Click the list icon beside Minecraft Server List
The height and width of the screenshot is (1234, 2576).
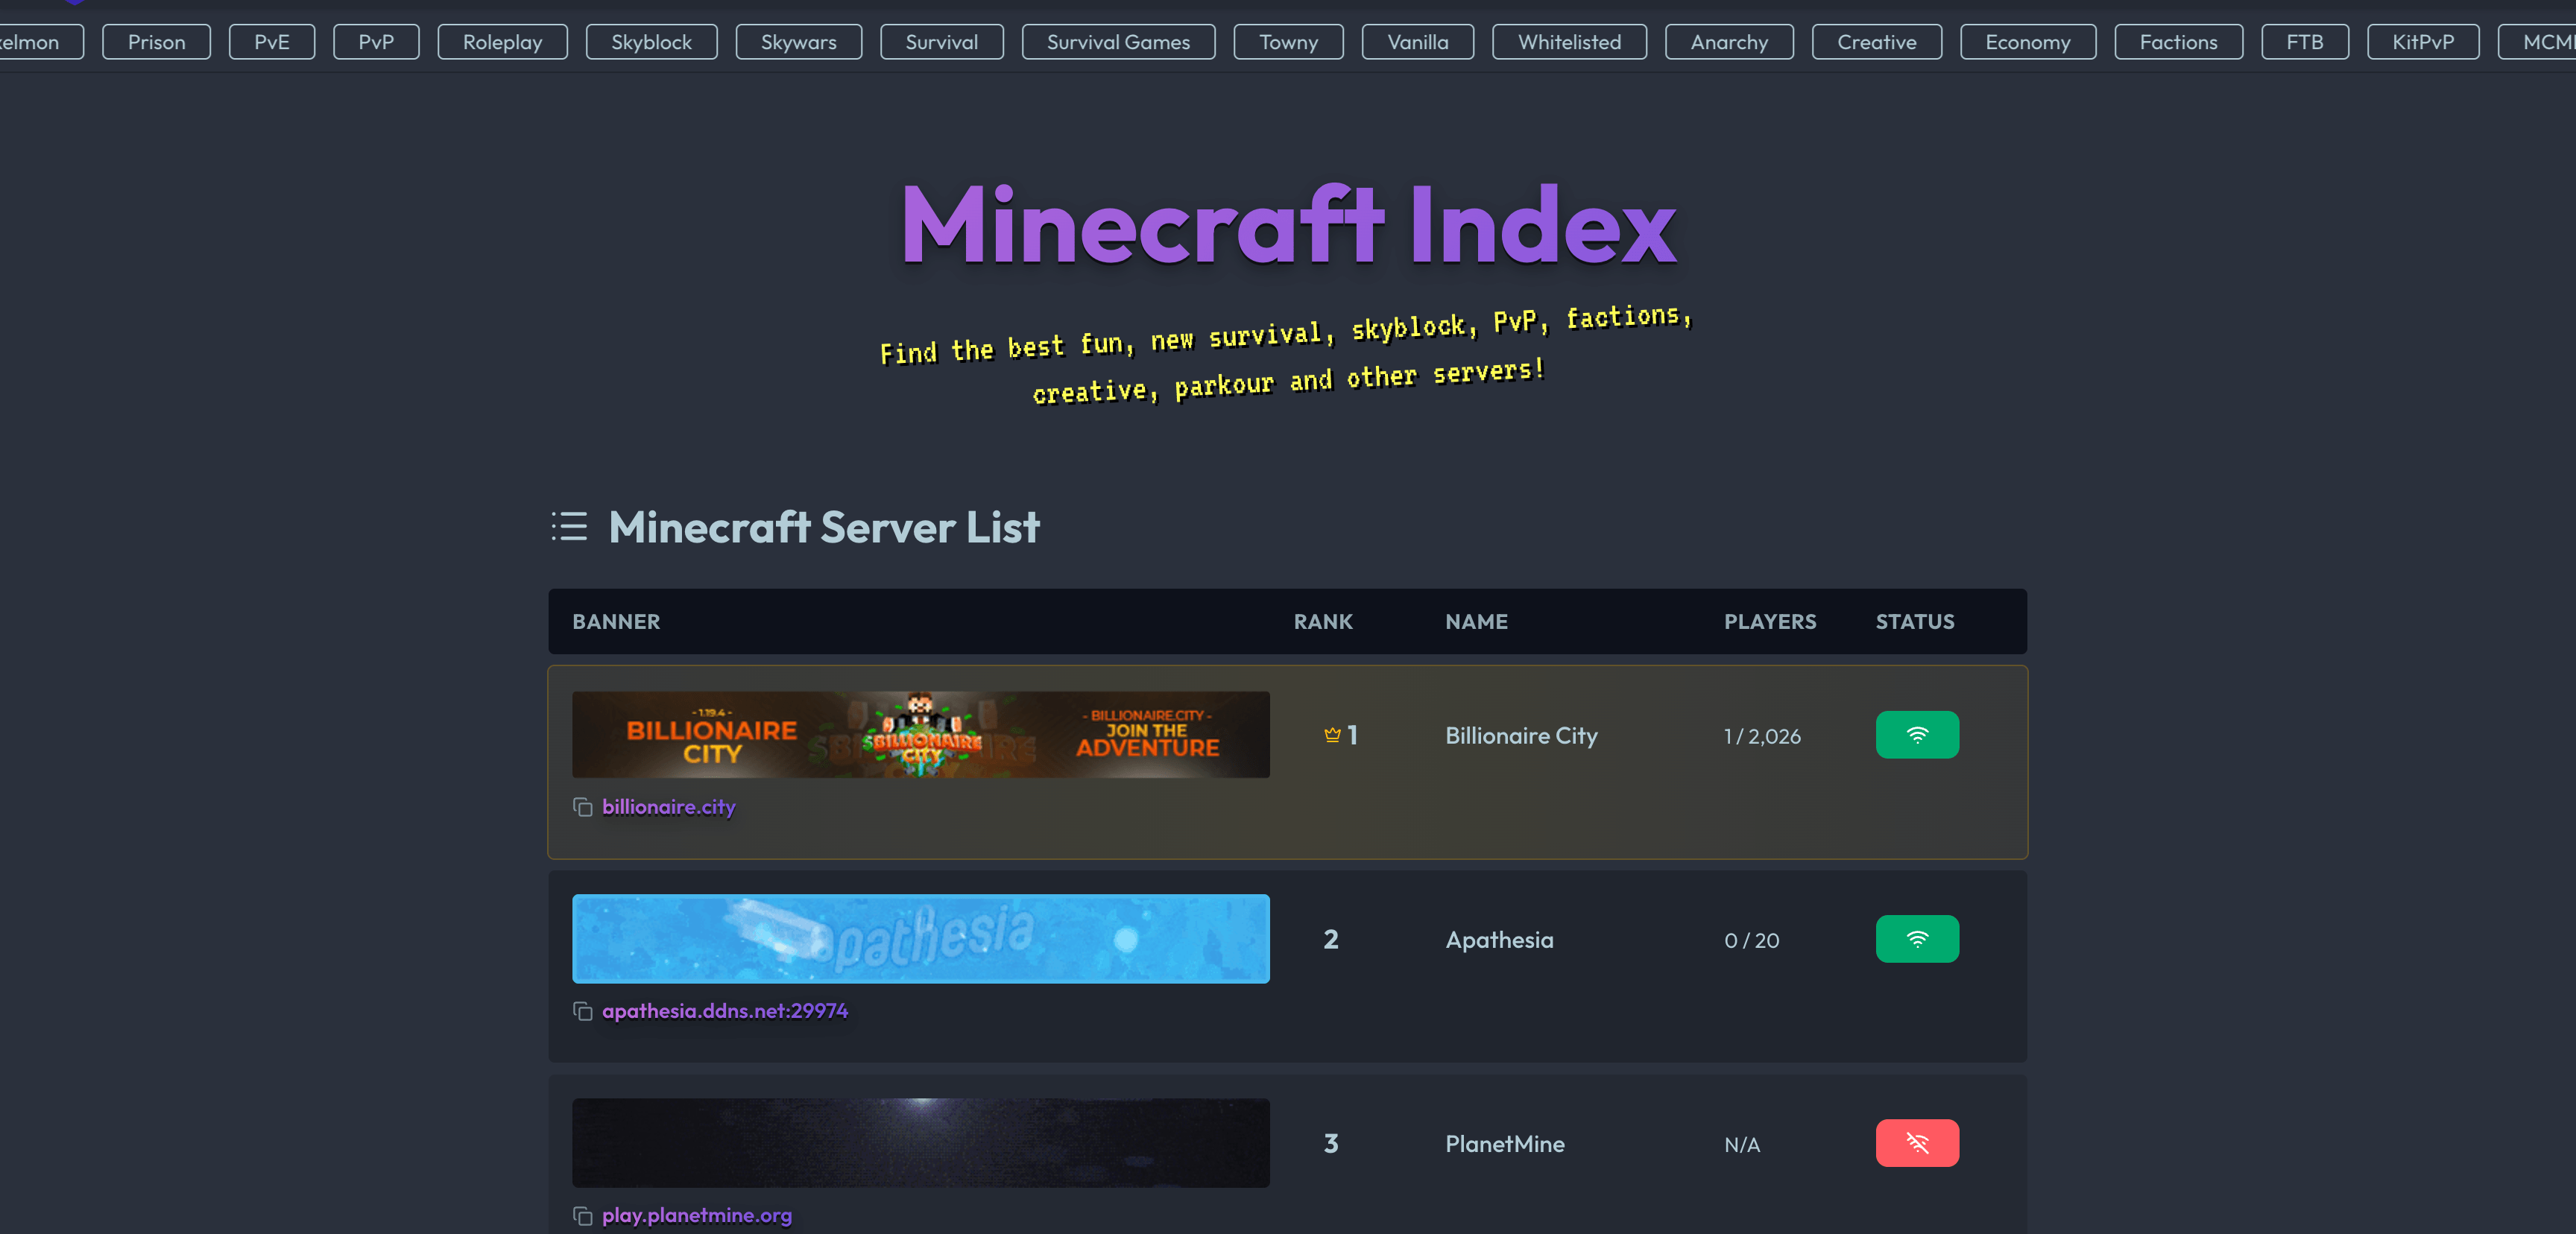(x=570, y=526)
